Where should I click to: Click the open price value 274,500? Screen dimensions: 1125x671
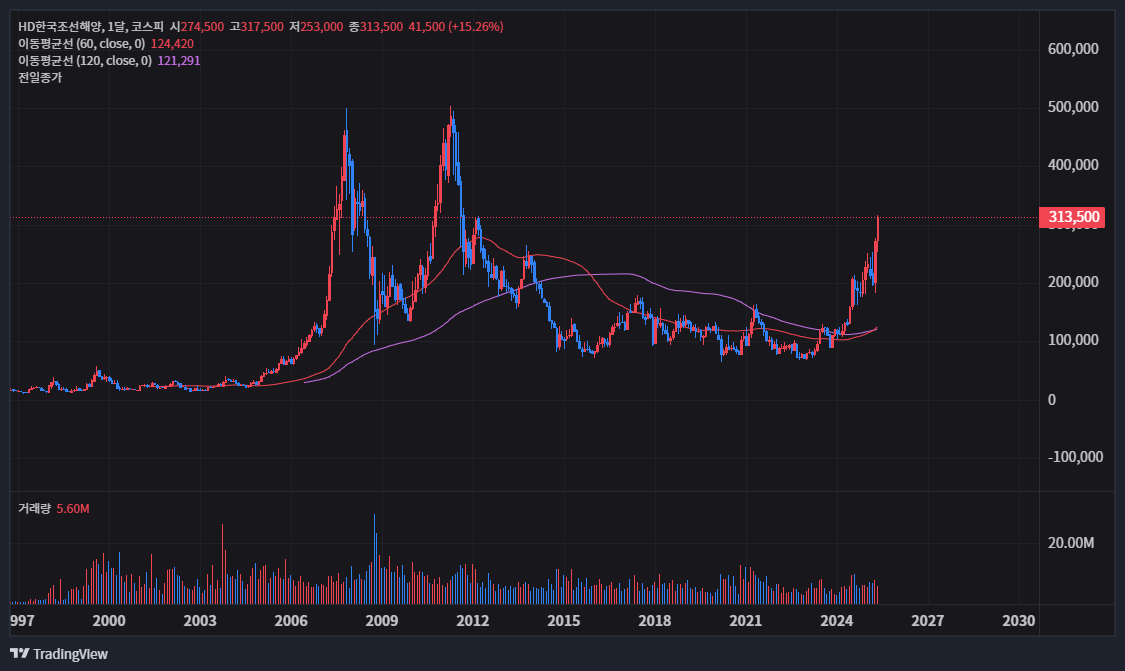pos(202,27)
